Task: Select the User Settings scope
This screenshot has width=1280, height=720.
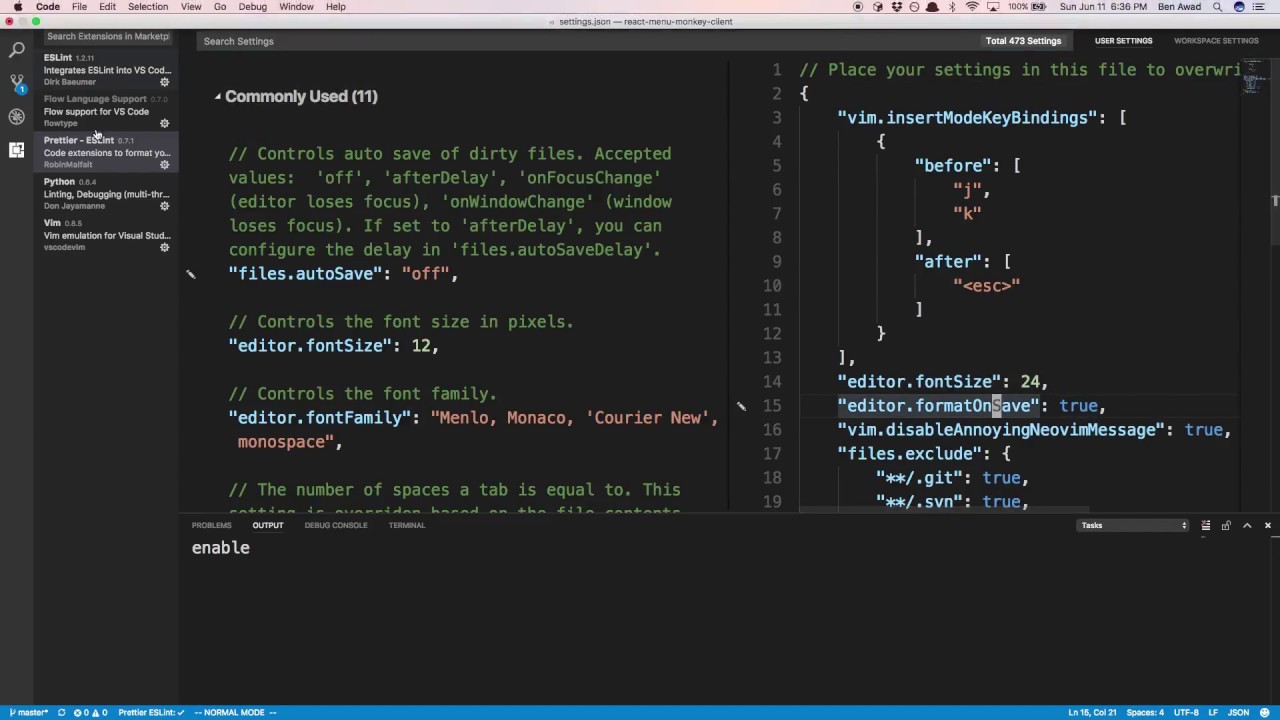Action: (1123, 41)
